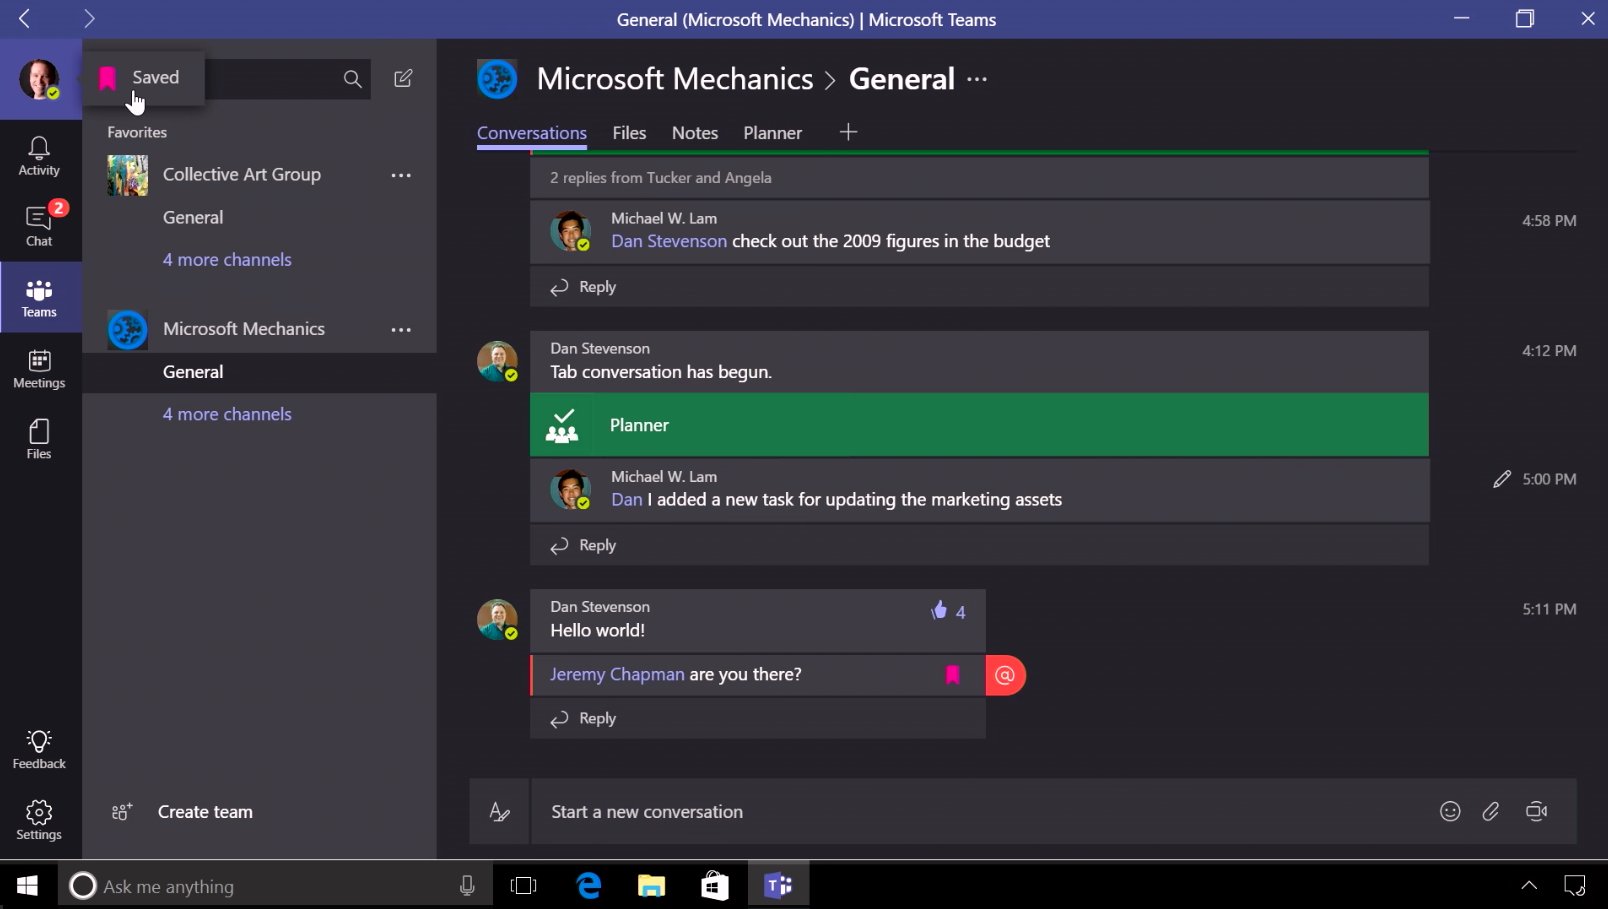Unsave the bookmarked Jeremy Chapman message

coord(951,675)
